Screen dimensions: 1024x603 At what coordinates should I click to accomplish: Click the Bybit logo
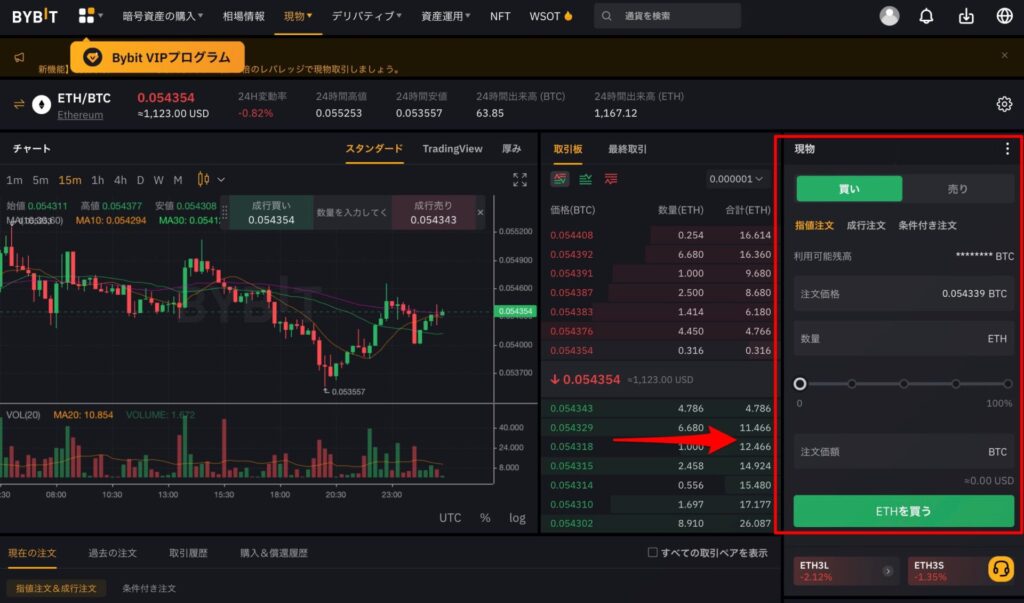coord(35,16)
